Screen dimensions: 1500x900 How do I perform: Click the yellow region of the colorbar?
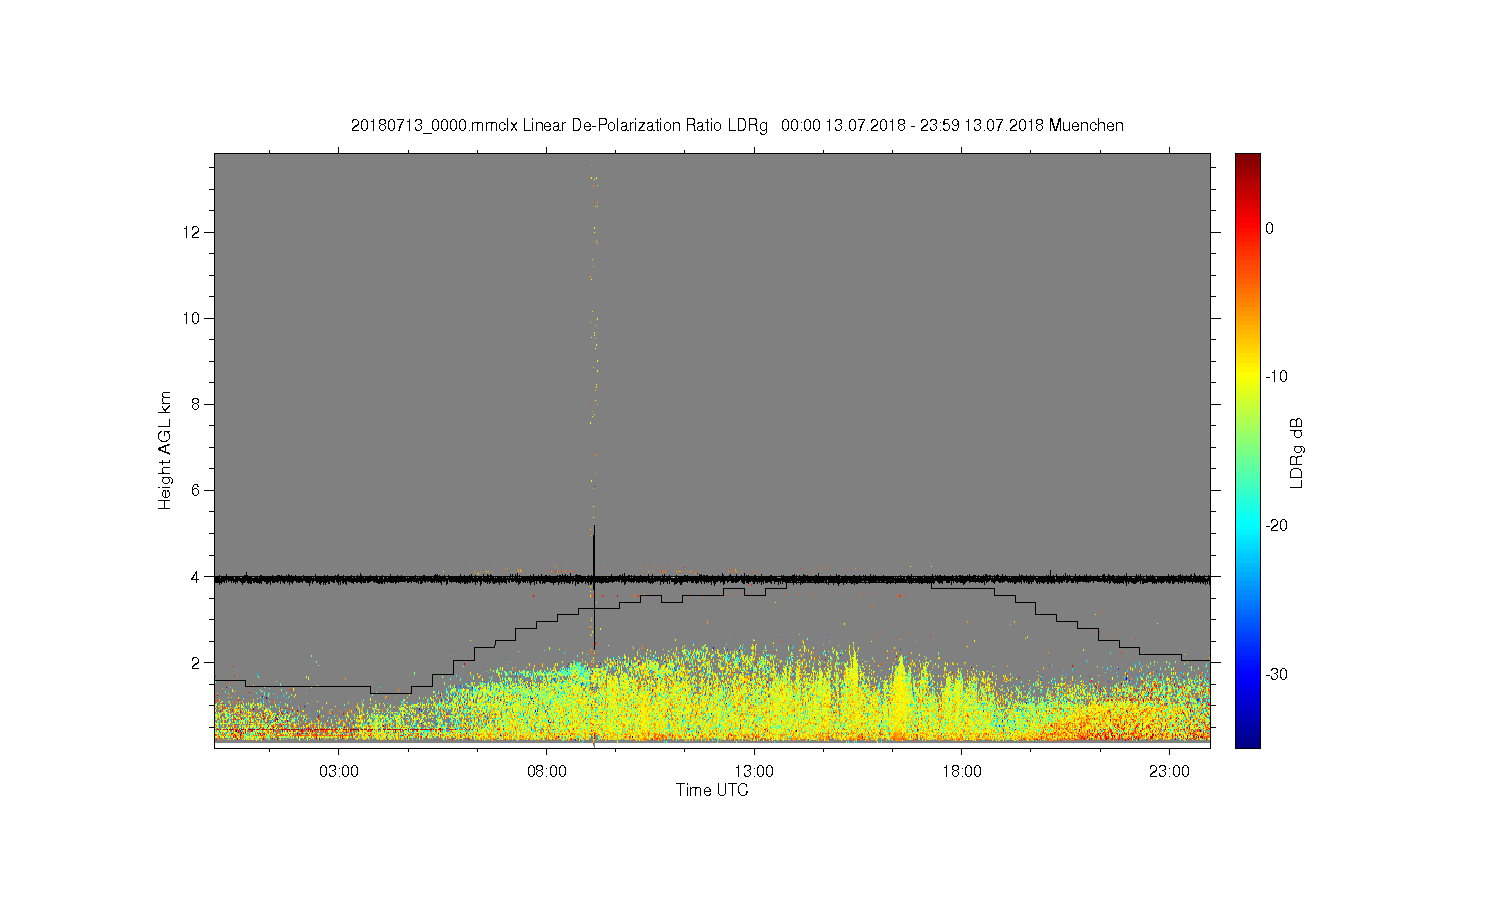[1248, 377]
